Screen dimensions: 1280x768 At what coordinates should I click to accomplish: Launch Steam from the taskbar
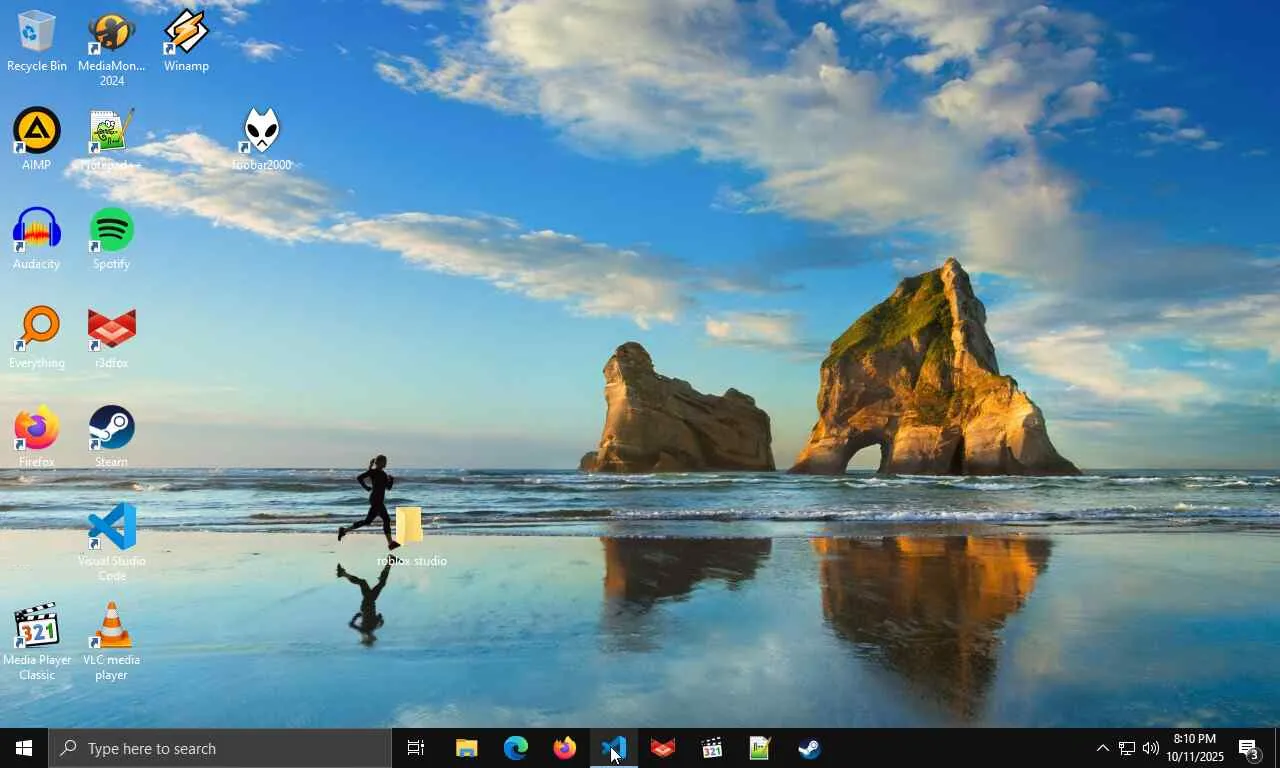tap(809, 748)
